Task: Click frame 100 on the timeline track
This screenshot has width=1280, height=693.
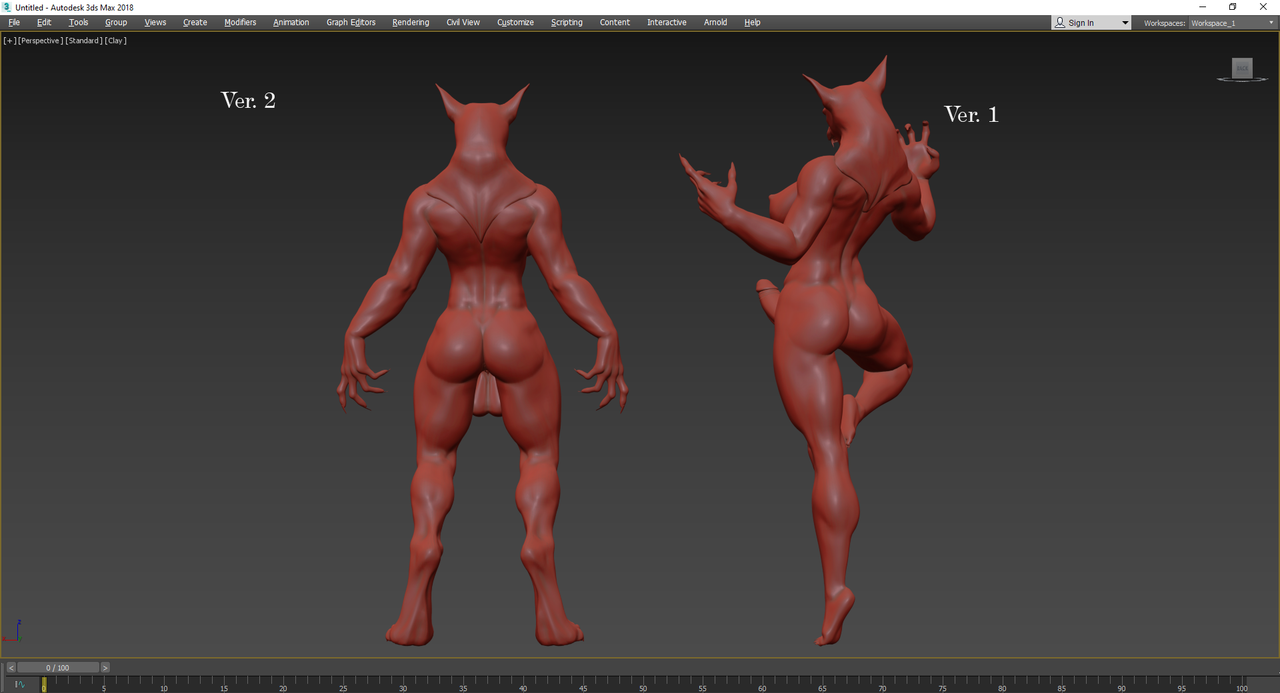Action: (1242, 684)
